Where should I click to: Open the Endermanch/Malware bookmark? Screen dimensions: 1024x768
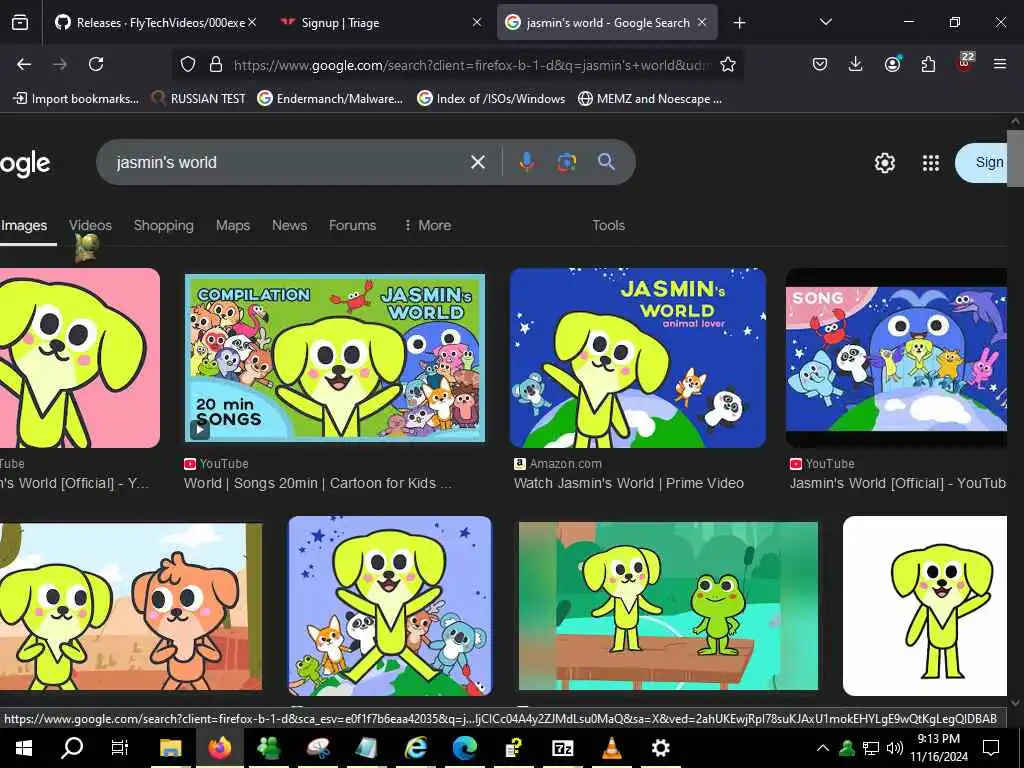click(330, 99)
